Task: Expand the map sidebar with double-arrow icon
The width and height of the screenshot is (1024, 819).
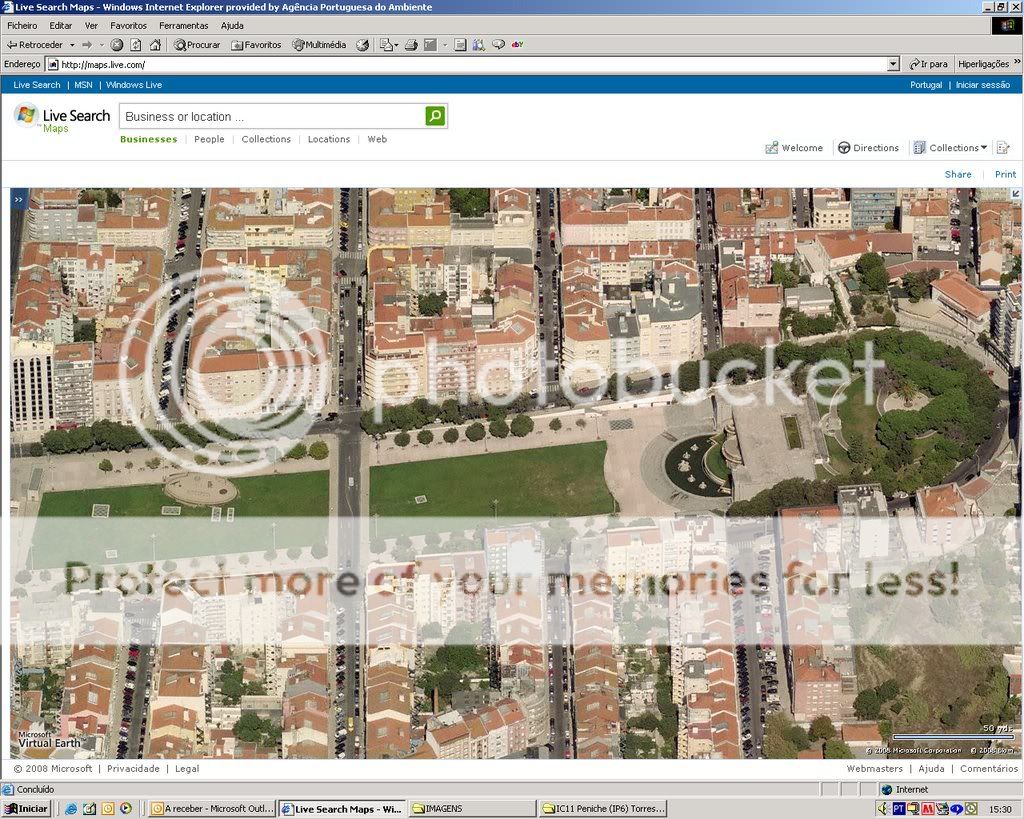Action: tap(18, 199)
